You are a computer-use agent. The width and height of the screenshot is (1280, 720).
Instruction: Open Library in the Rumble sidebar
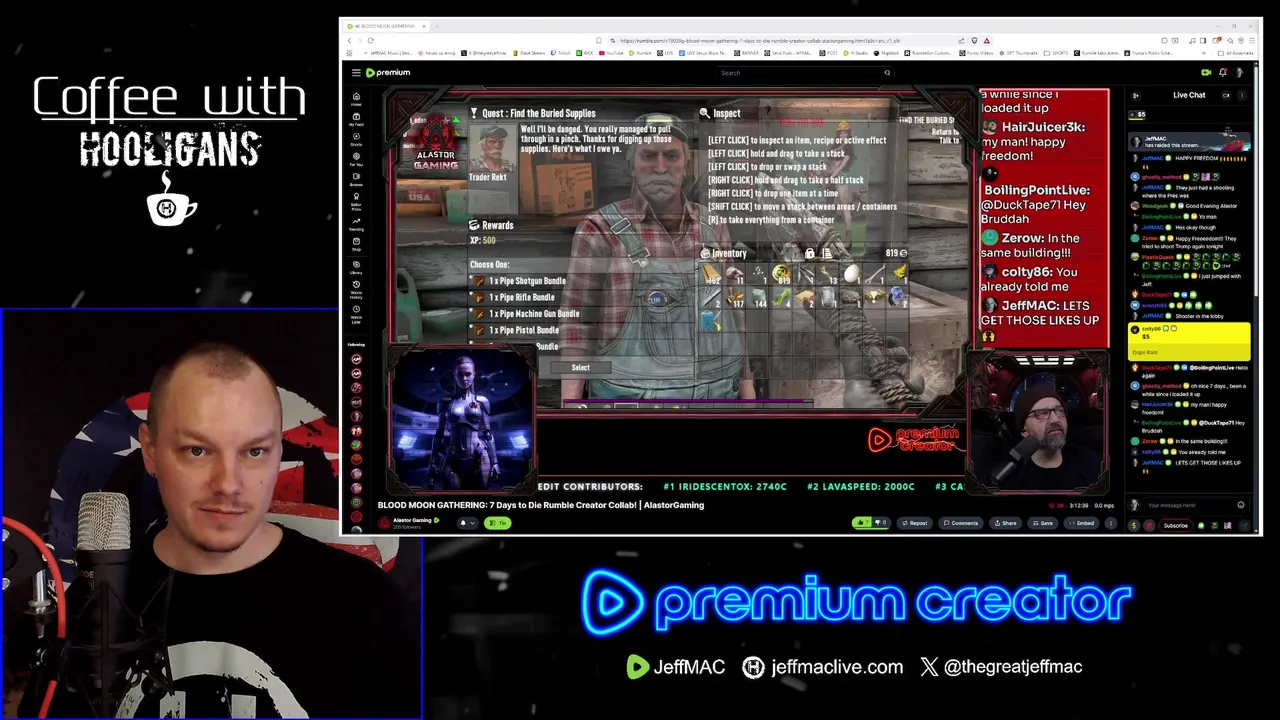(x=356, y=267)
